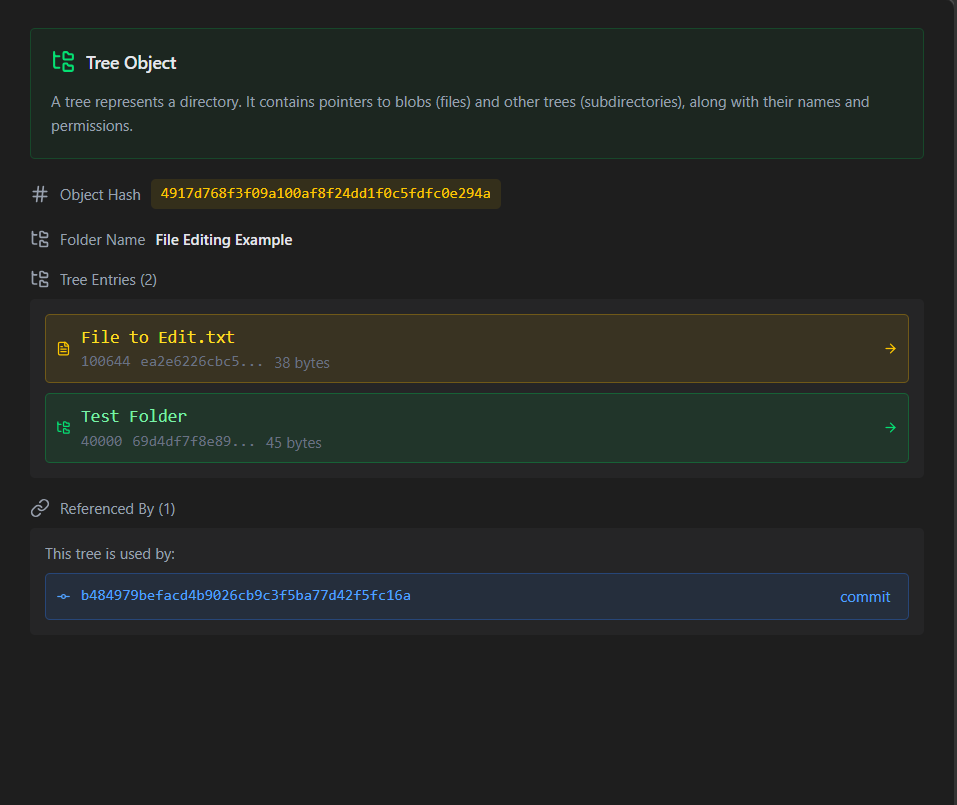This screenshot has width=957, height=805.
Task: Click the blue commit label
Action: pos(865,597)
